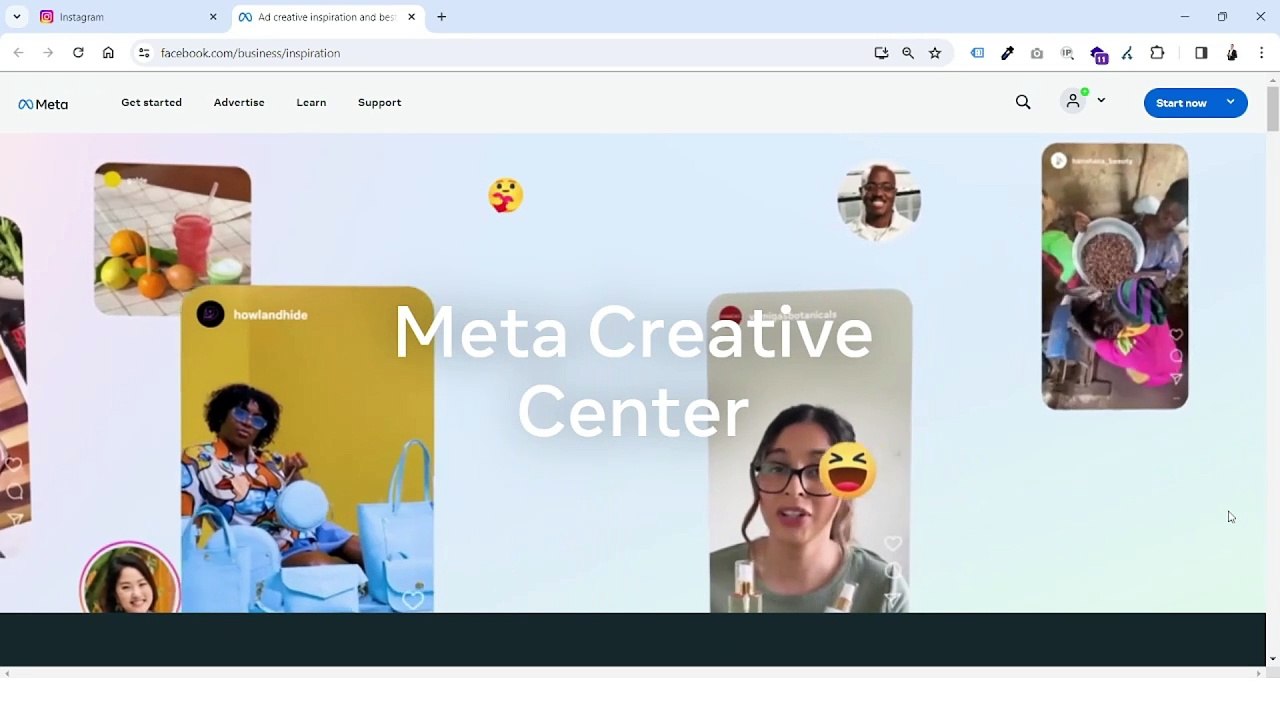
Task: Open the Chrome profile avatar
Action: point(1232,53)
